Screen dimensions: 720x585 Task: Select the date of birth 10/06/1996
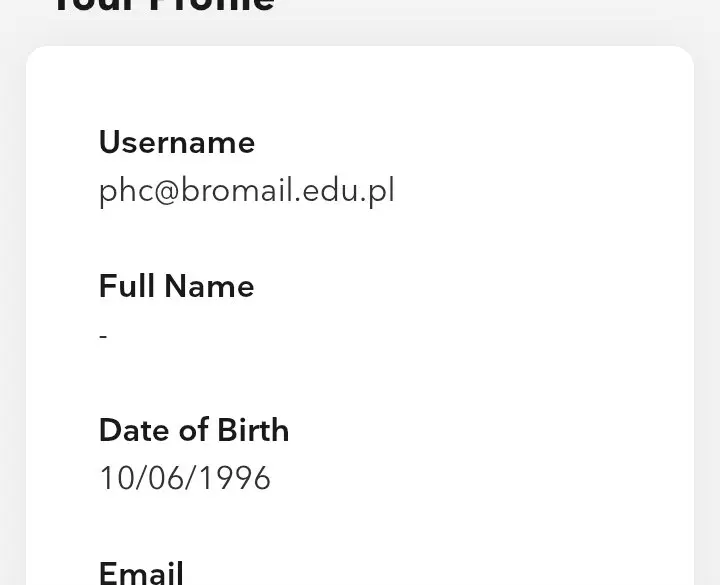click(185, 478)
